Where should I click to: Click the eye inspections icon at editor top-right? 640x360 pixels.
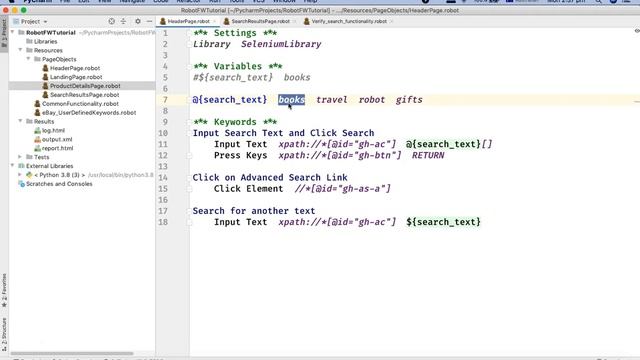pyautogui.click(x=637, y=31)
